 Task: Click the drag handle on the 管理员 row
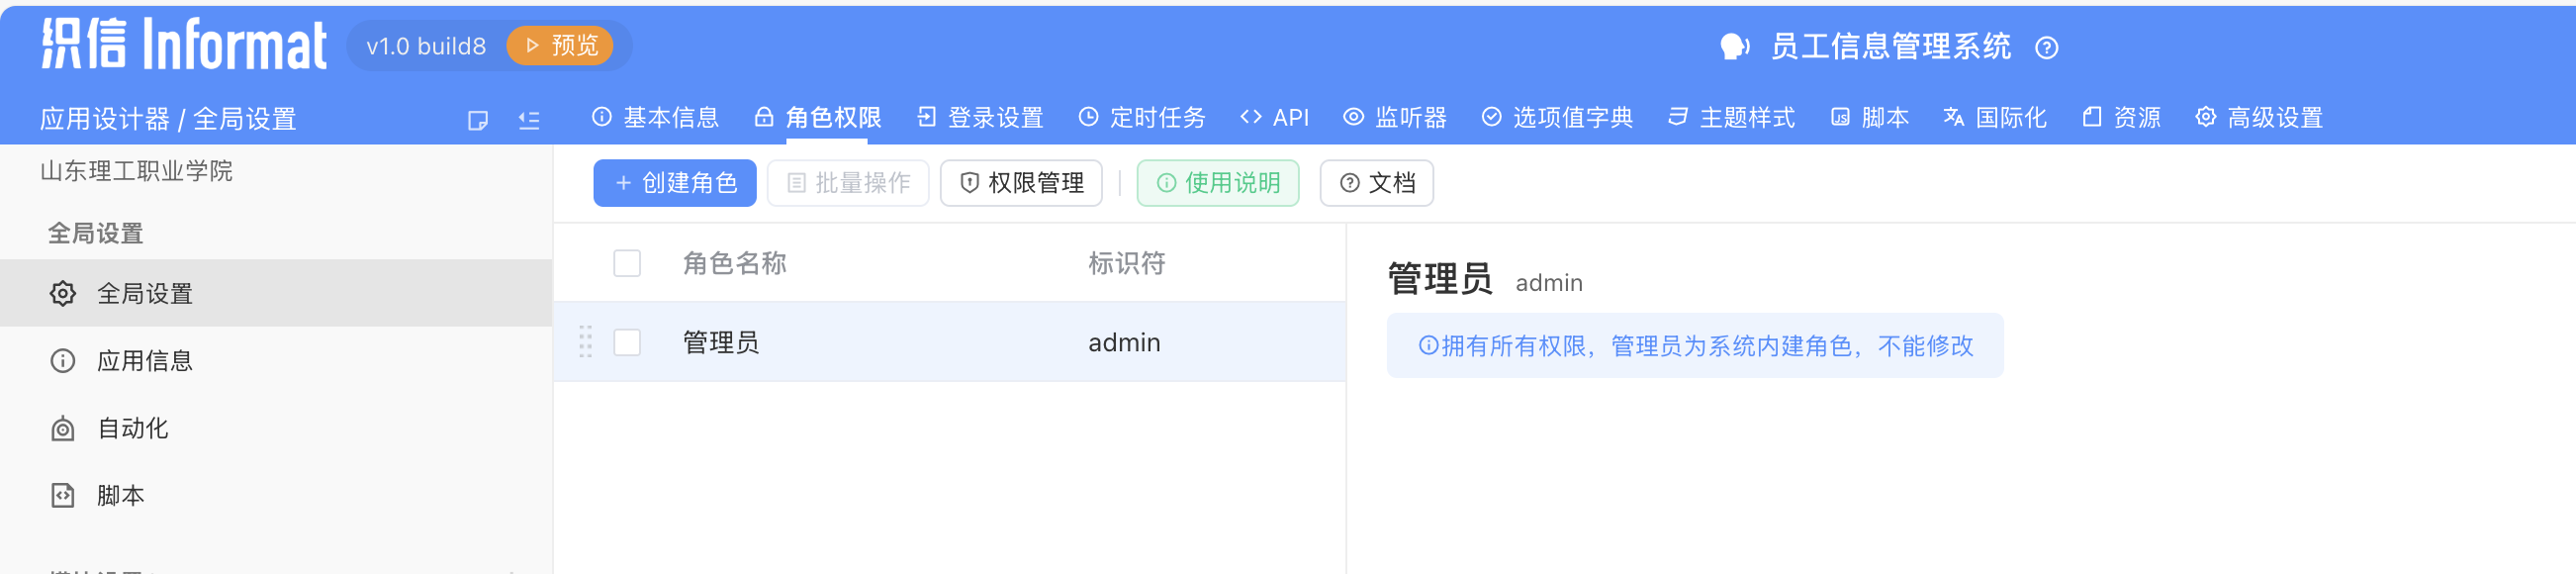pyautogui.click(x=586, y=342)
